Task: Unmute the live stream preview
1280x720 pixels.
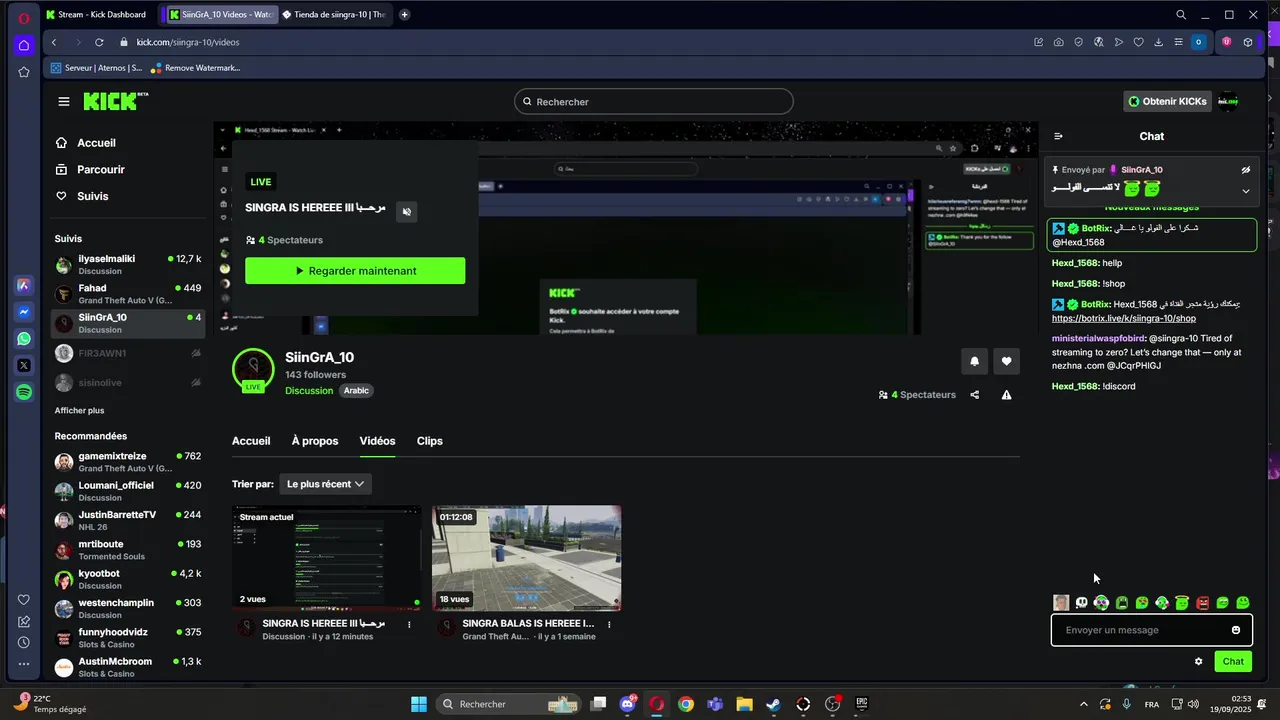Action: [406, 212]
